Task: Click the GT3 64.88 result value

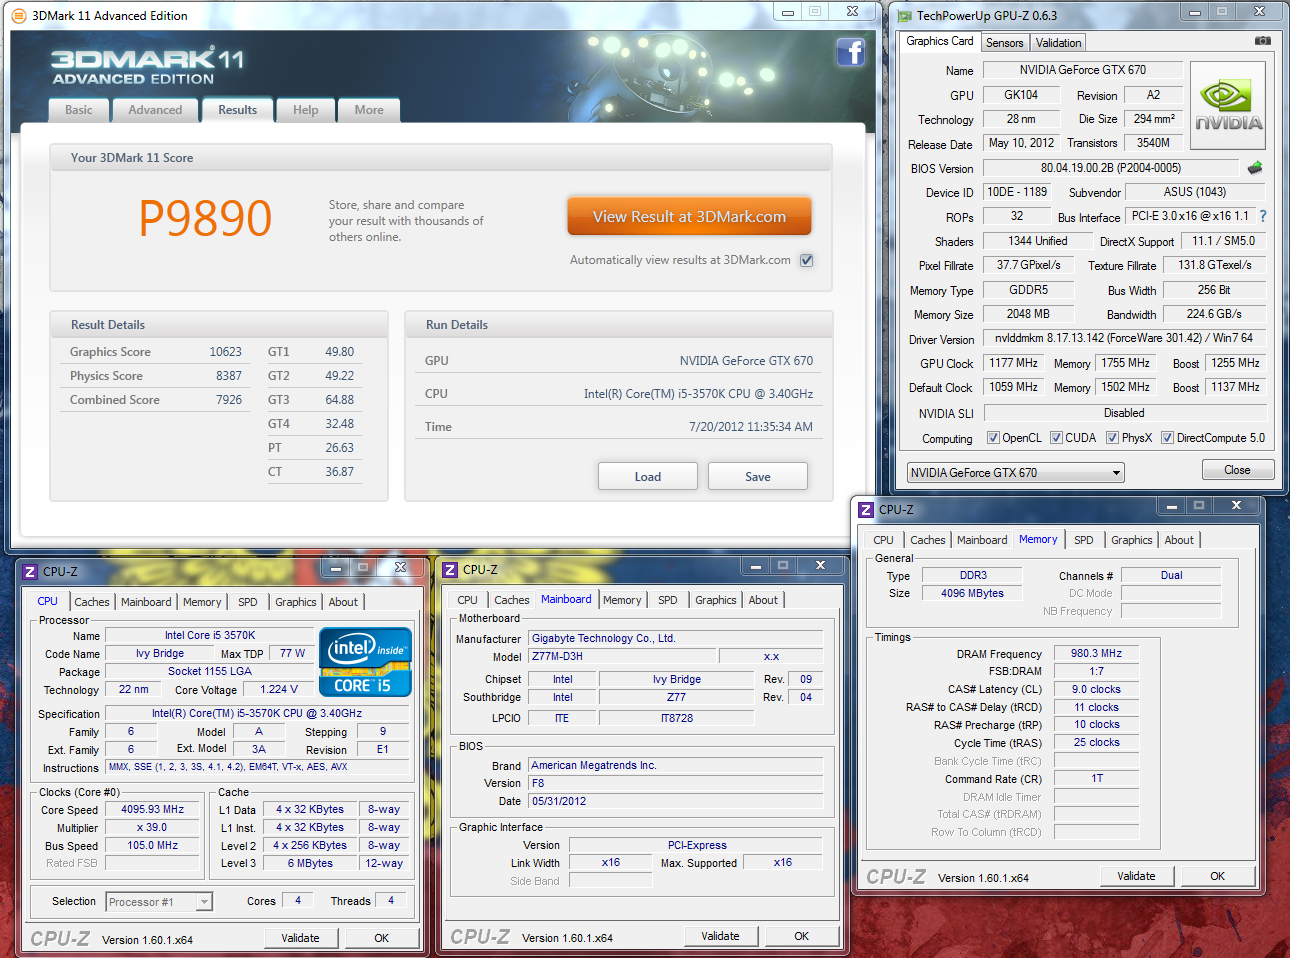Action: tap(339, 400)
